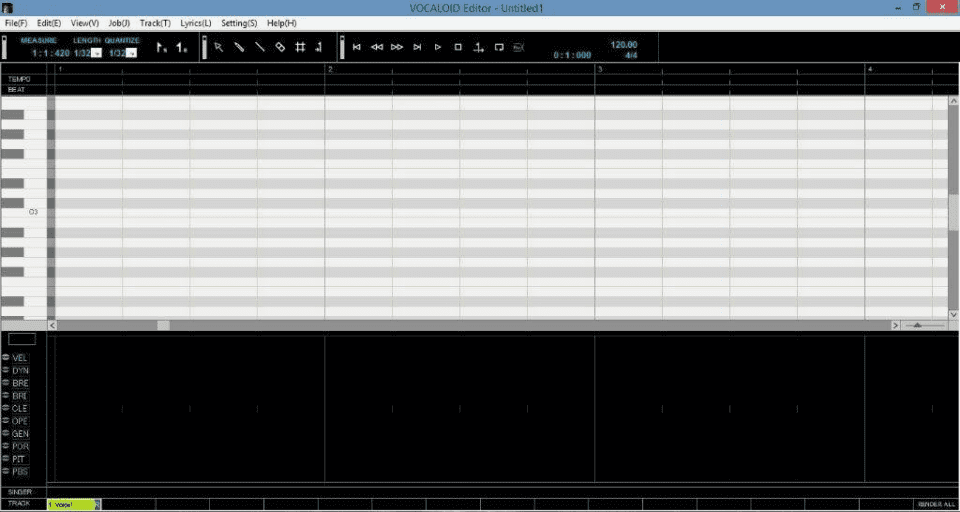Select the OPE control parameter
Image resolution: width=960 pixels, height=512 pixels.
[20, 421]
